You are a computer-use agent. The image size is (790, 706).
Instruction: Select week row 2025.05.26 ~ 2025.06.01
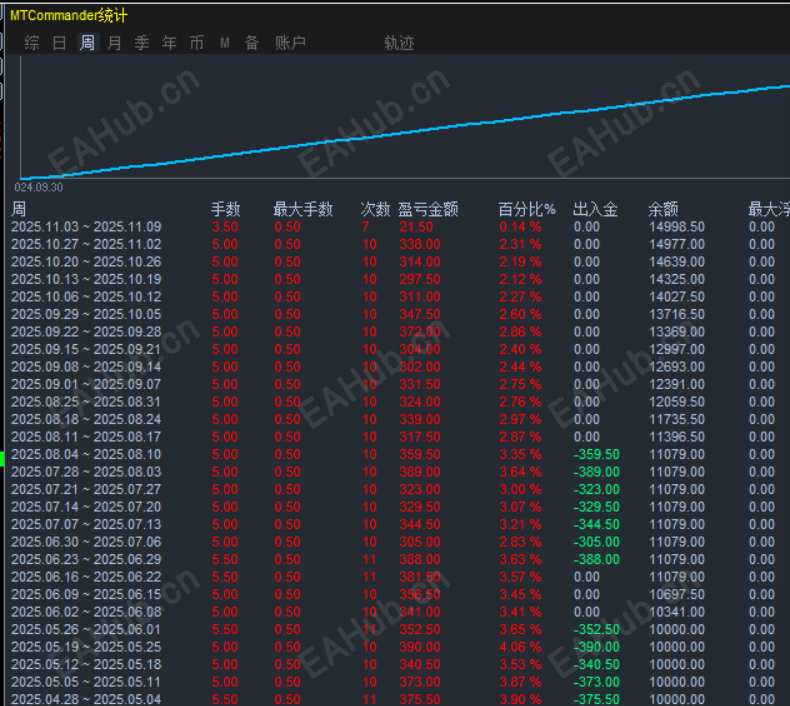(398, 629)
